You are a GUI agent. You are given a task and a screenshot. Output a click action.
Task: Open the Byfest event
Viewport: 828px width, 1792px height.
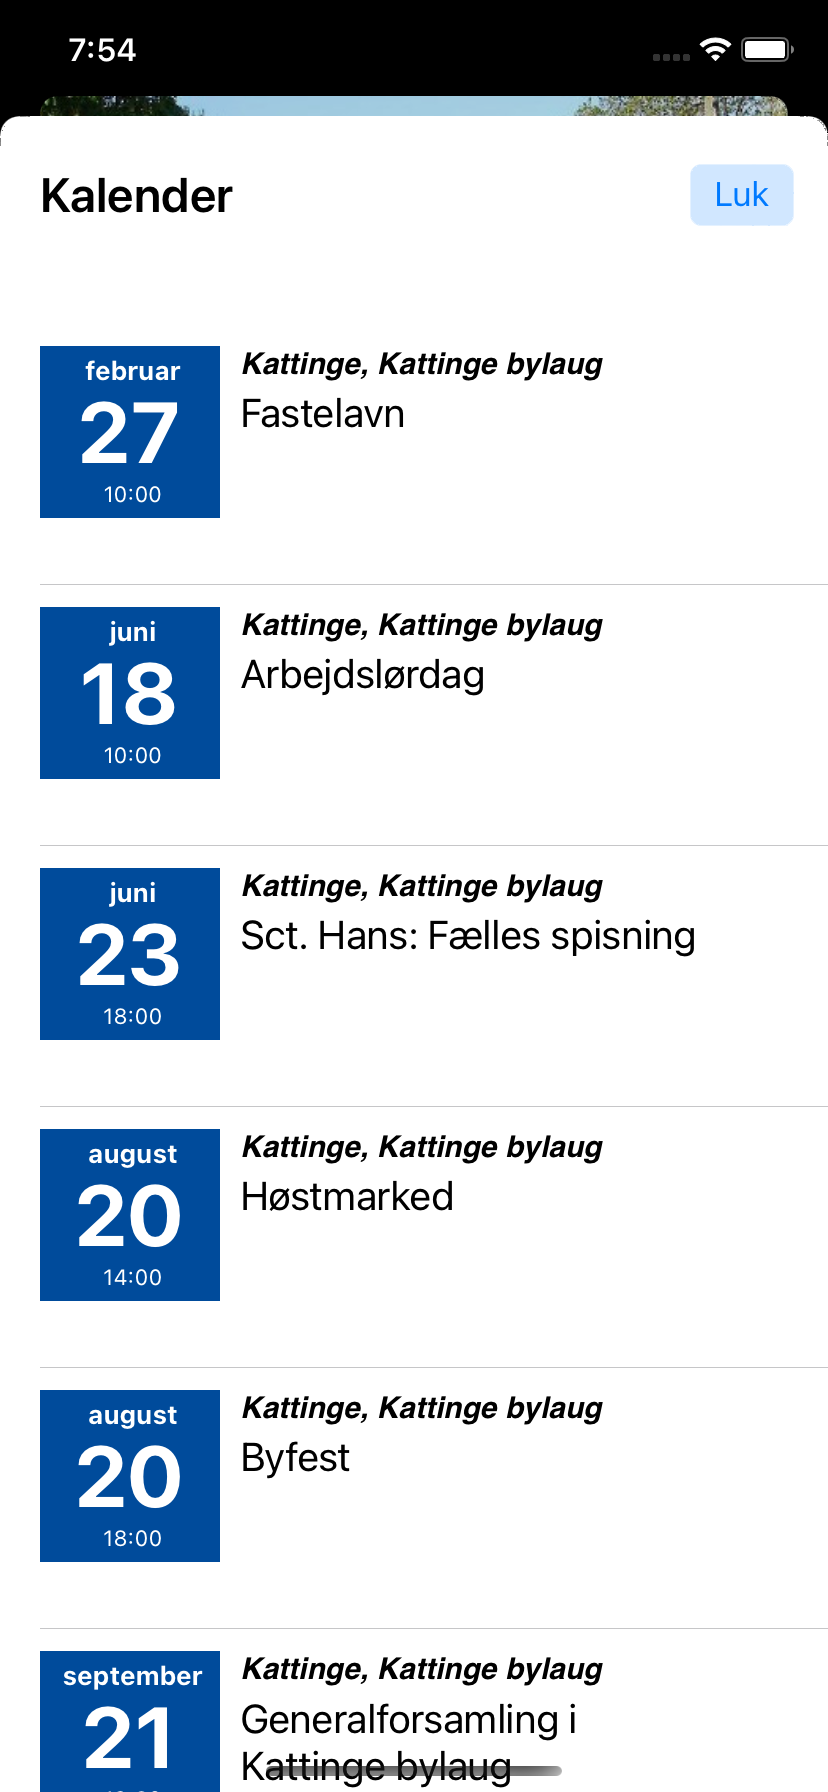click(x=295, y=1458)
